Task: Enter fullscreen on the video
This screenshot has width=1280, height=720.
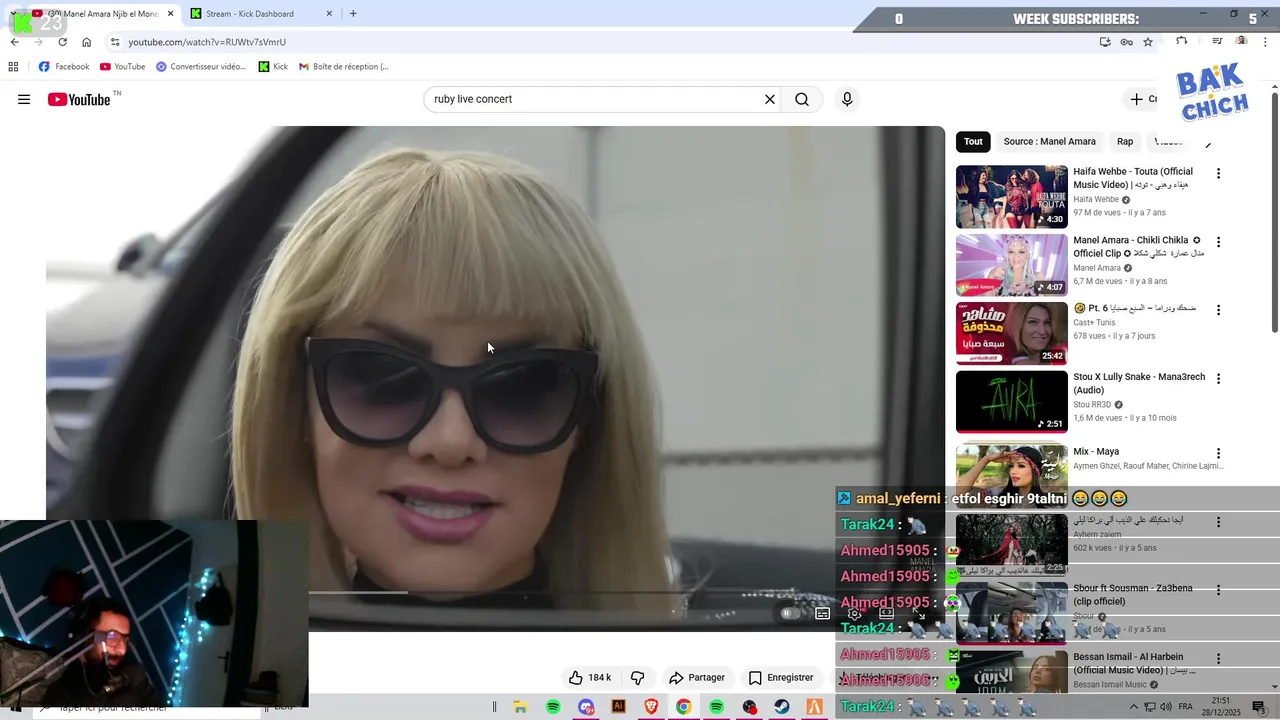Action: tap(918, 613)
